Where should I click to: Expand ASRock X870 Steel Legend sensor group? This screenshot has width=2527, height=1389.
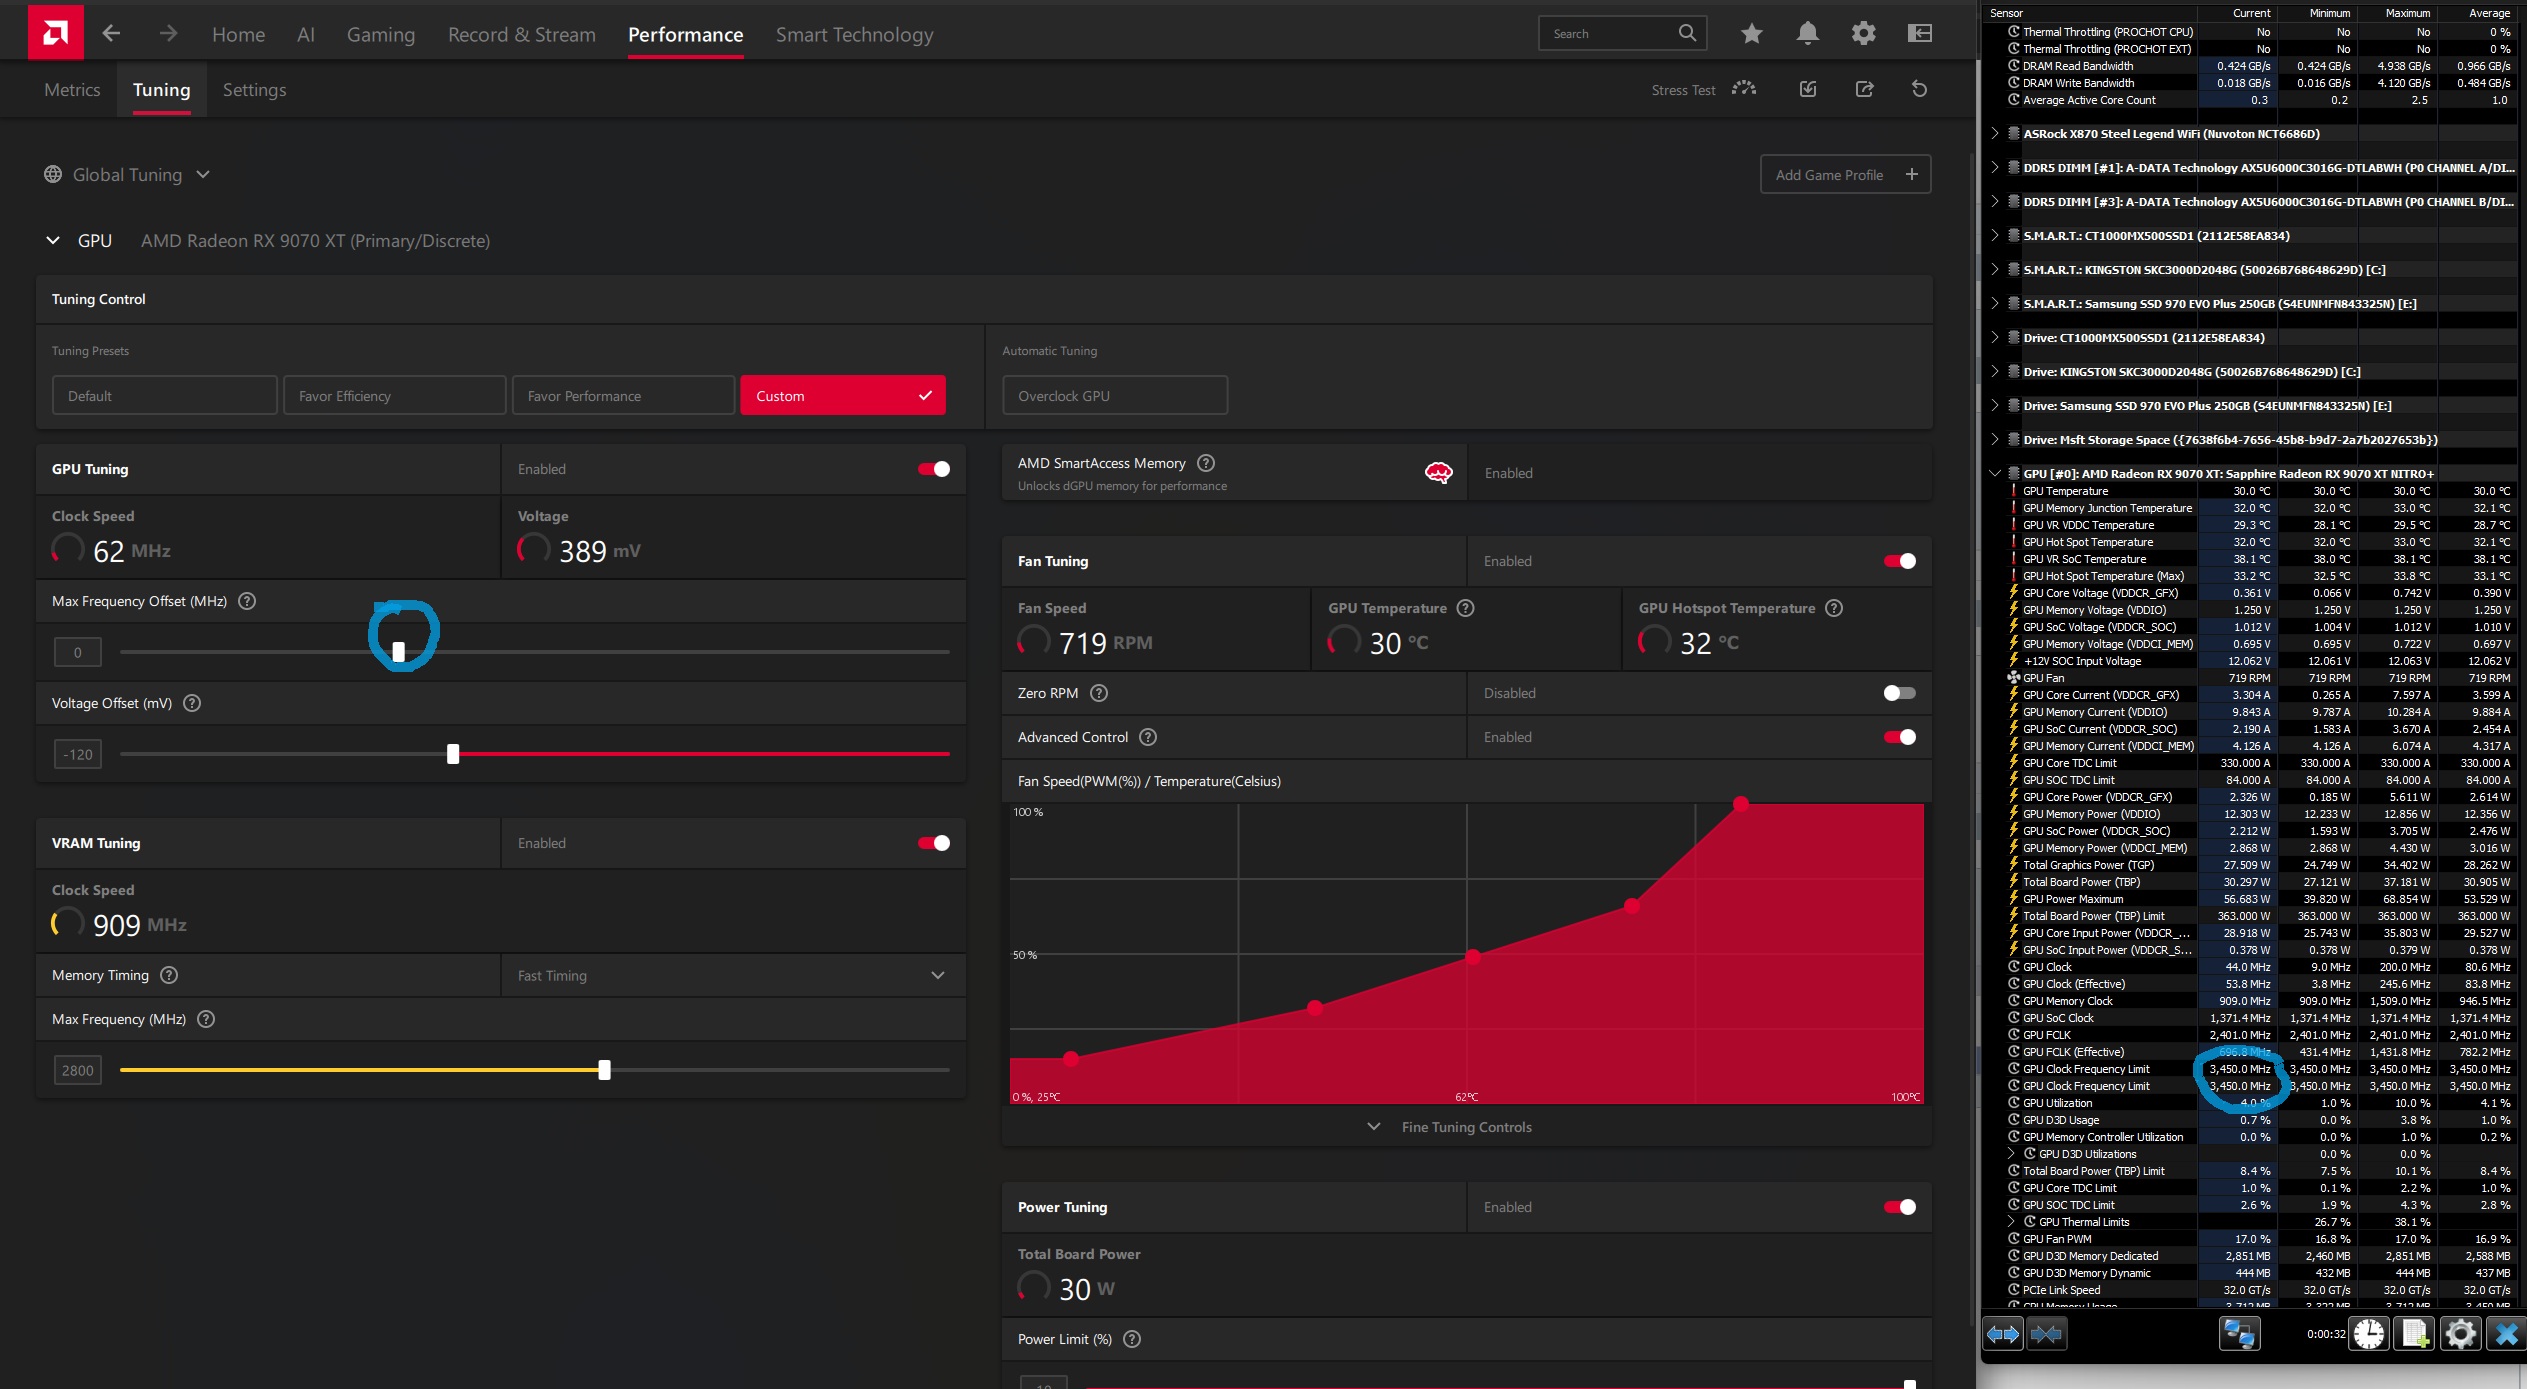[x=1995, y=133]
